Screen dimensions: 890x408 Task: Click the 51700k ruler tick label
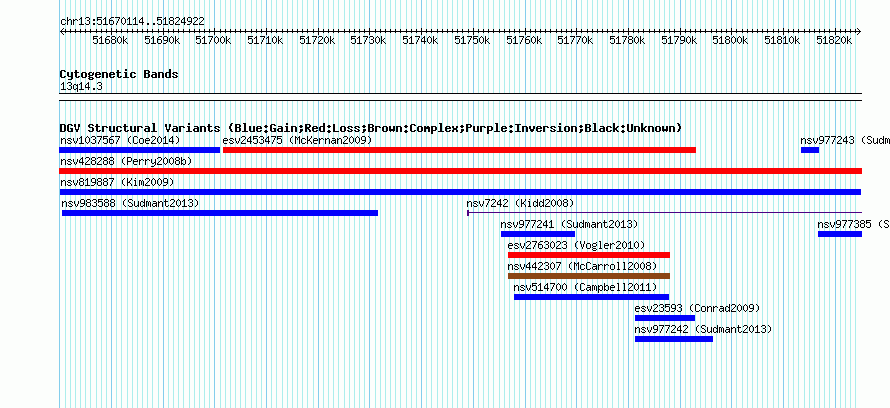click(x=213, y=40)
